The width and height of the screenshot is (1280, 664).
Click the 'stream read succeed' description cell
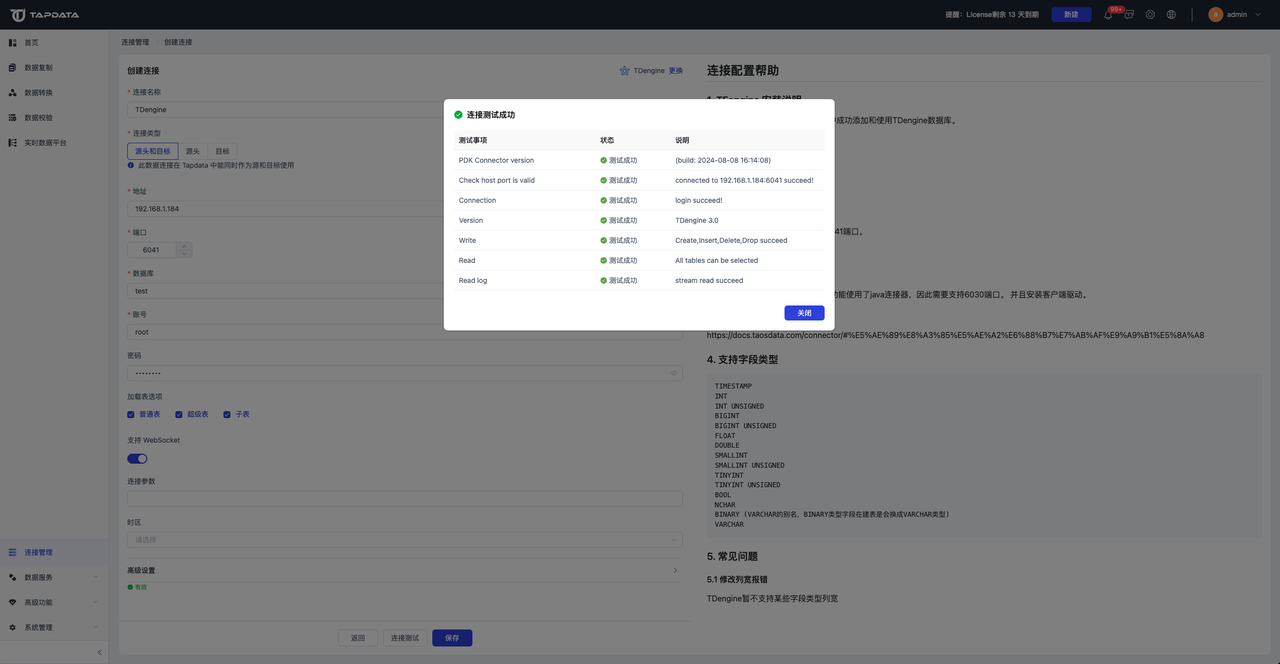709,280
